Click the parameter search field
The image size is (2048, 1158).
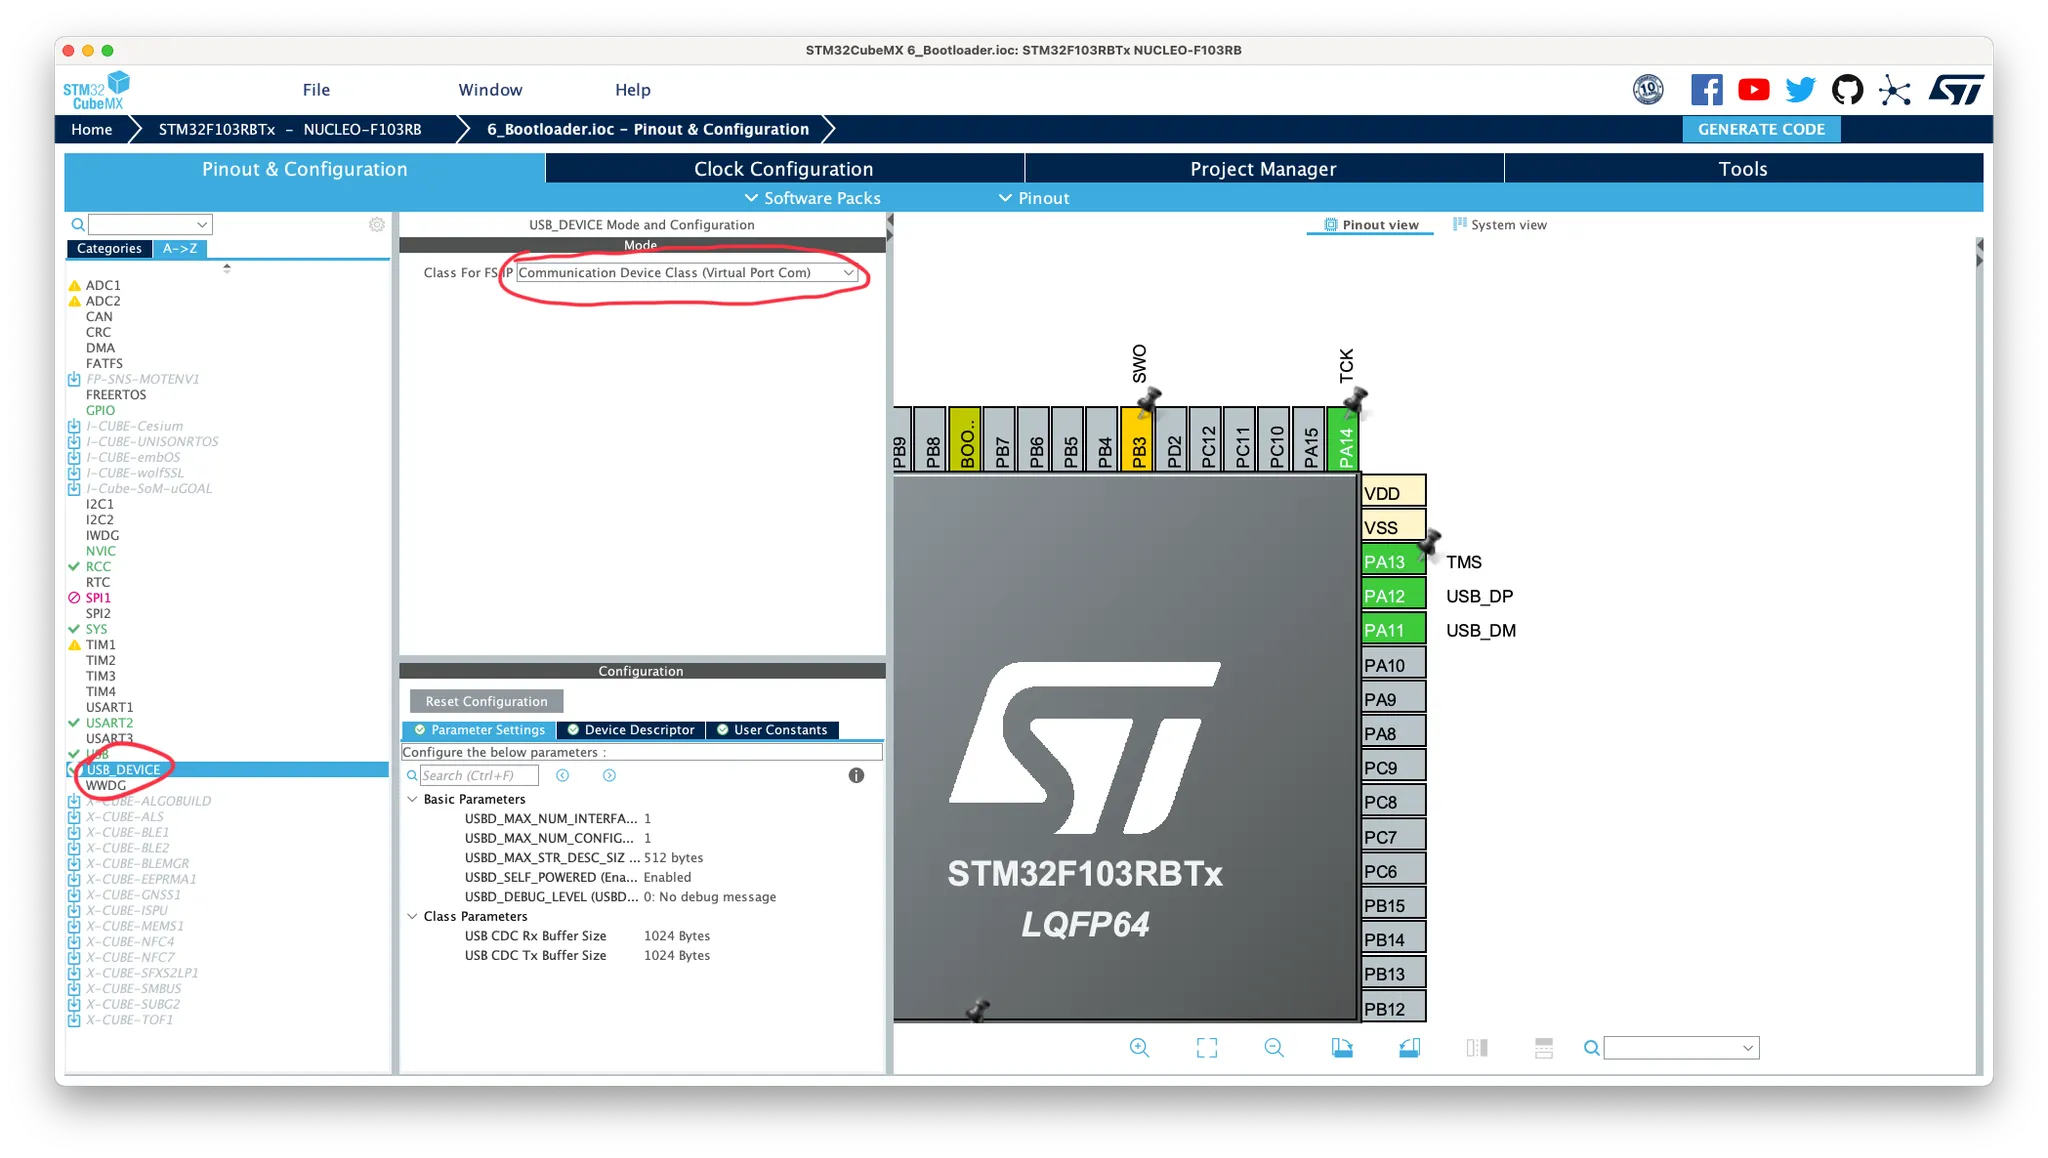pyautogui.click(x=478, y=775)
